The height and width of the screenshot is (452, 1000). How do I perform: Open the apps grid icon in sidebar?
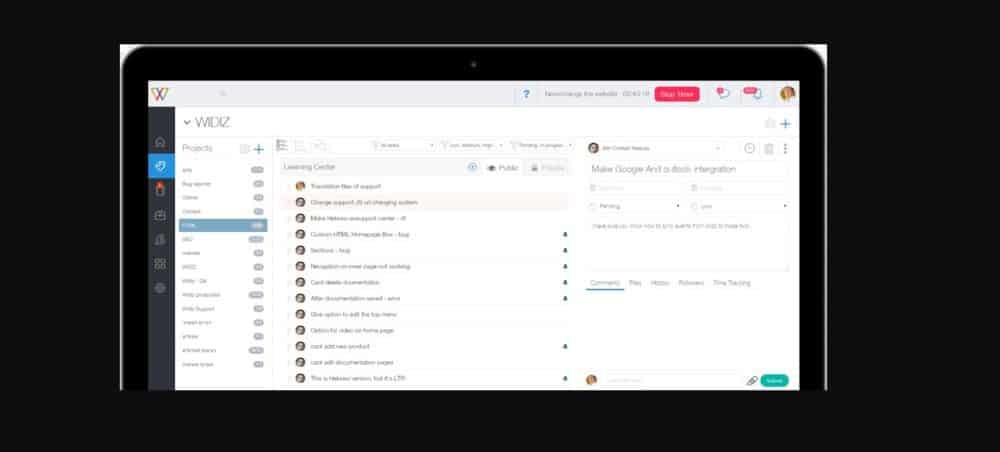pos(160,263)
